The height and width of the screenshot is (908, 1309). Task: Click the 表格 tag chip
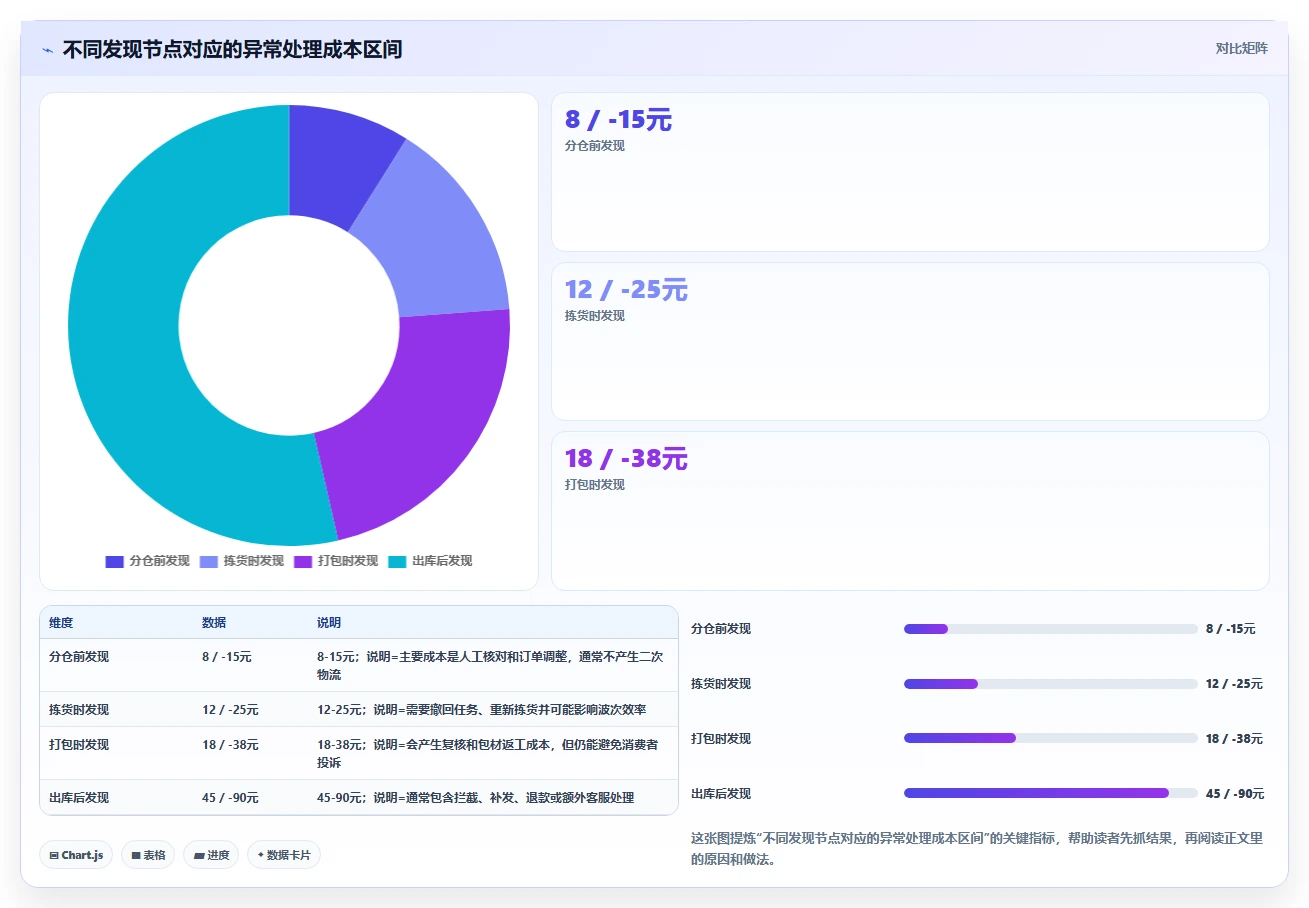coord(148,855)
